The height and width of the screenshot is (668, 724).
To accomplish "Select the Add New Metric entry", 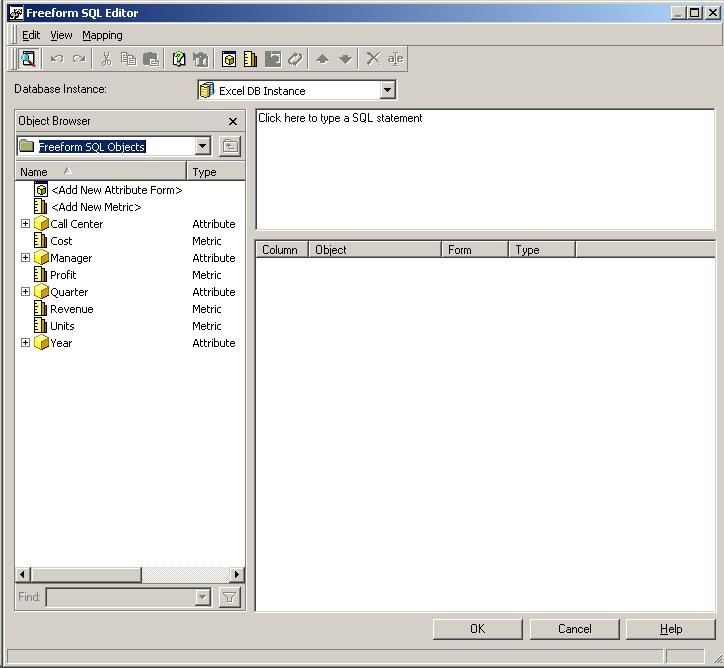I will tap(96, 207).
